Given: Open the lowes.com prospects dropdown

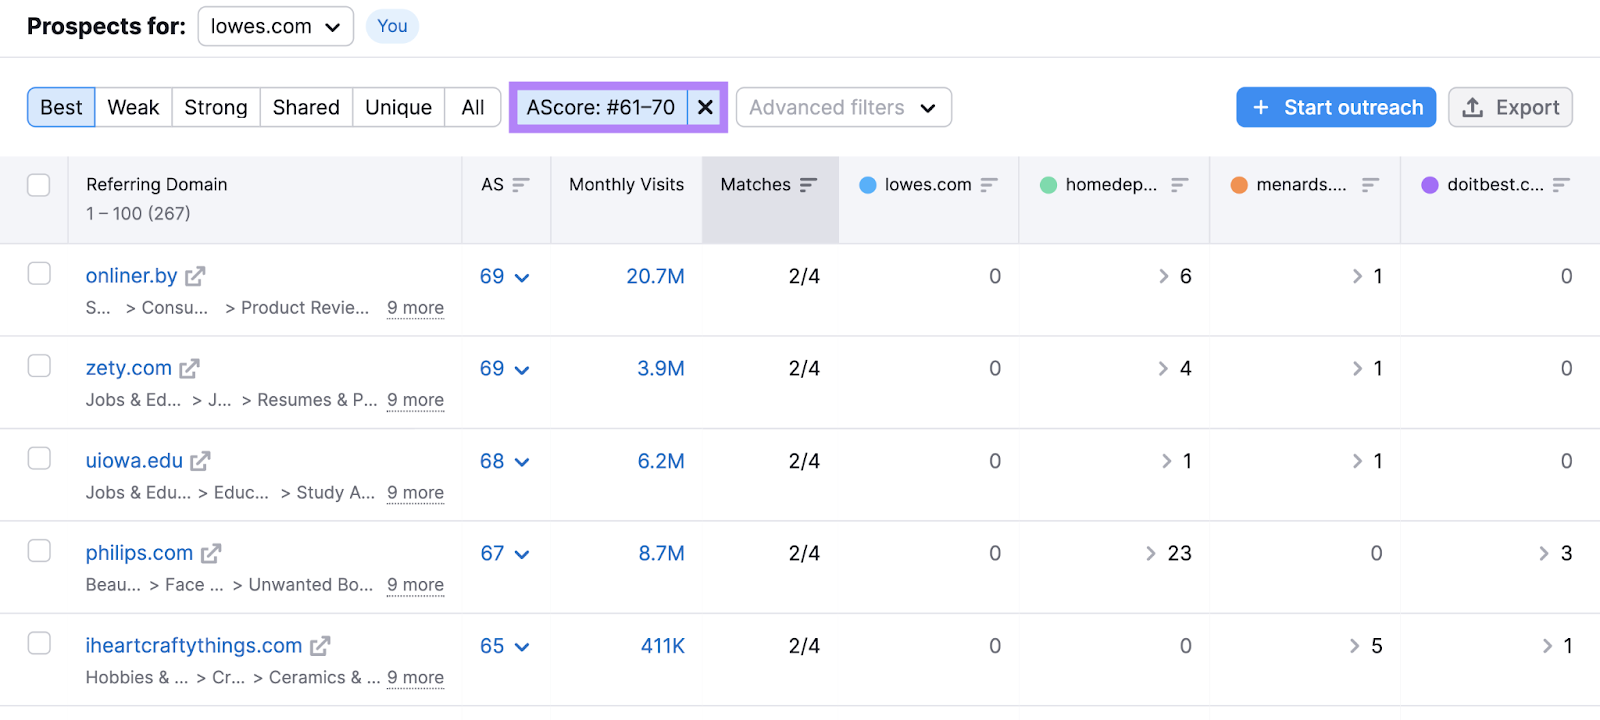Looking at the screenshot, I should (x=276, y=26).
